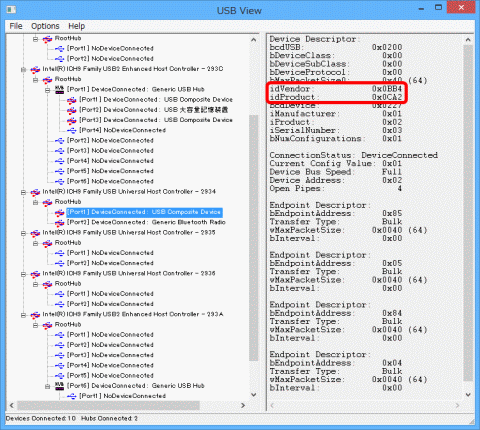Viewport: 480px width, 430px height.
Task: Click the hub icon of Port1 Generic USB Hub
Action: click(x=59, y=89)
